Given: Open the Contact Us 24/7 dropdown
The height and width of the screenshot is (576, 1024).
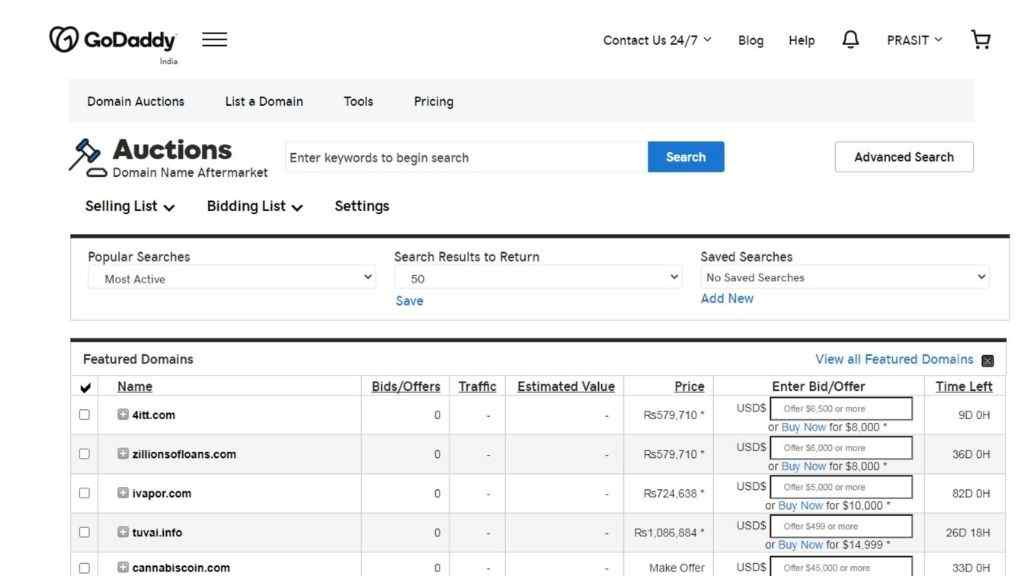Looking at the screenshot, I should point(657,40).
